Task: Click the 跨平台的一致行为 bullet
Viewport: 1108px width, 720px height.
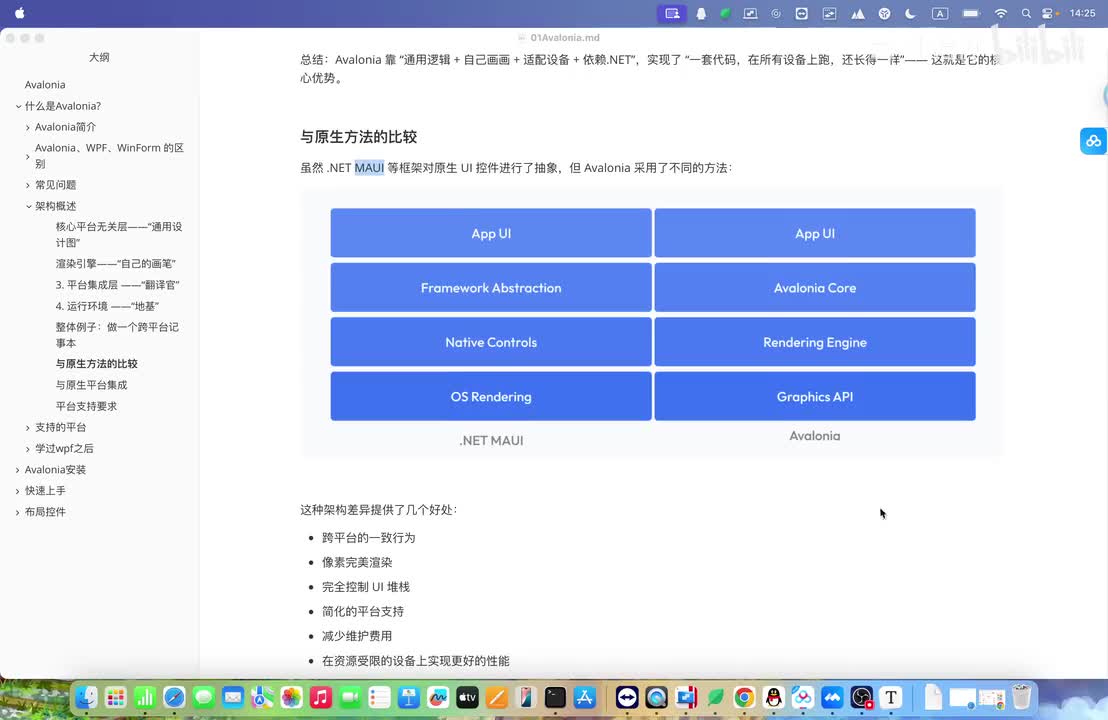Action: coord(369,538)
